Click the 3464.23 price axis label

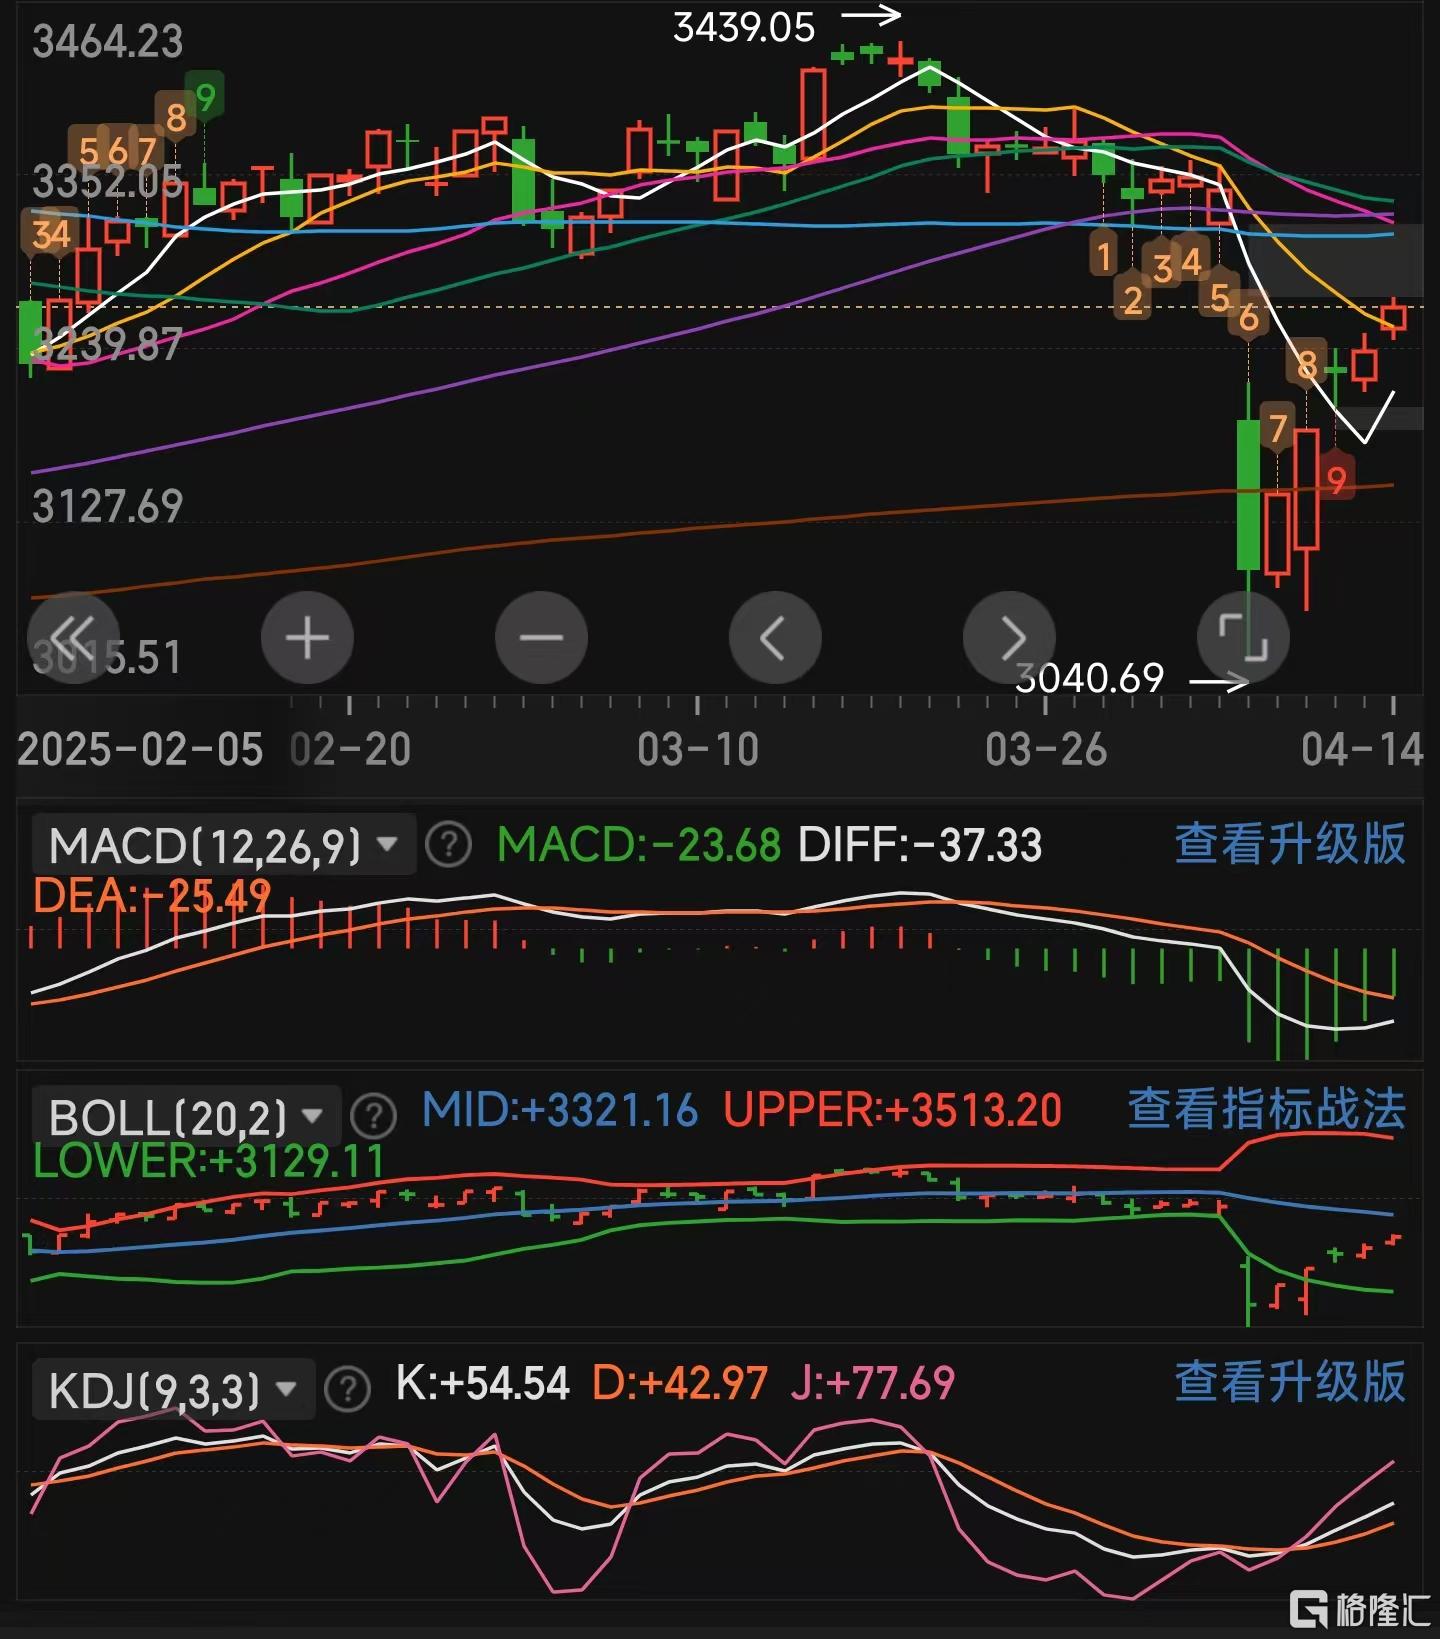[x=108, y=43]
